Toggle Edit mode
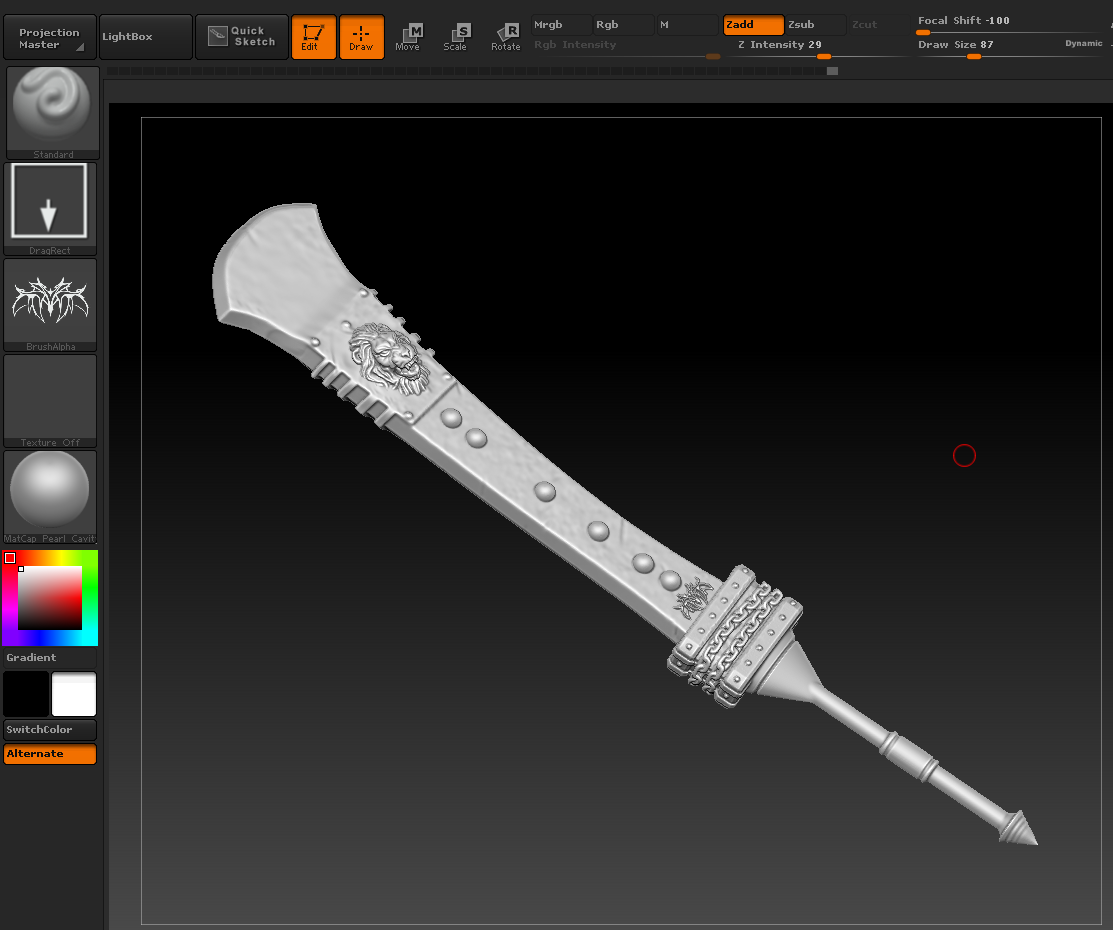 click(313, 36)
